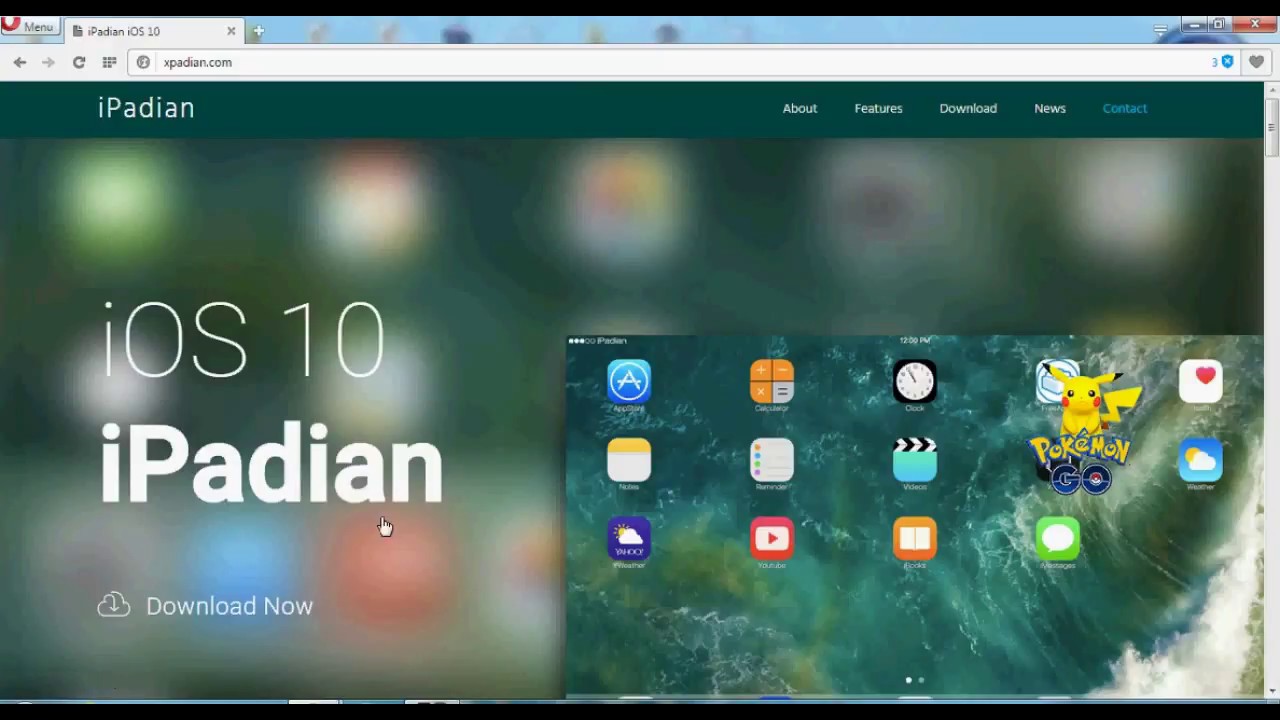
Task: Open the ad blocker shield icon
Action: [x=1227, y=62]
